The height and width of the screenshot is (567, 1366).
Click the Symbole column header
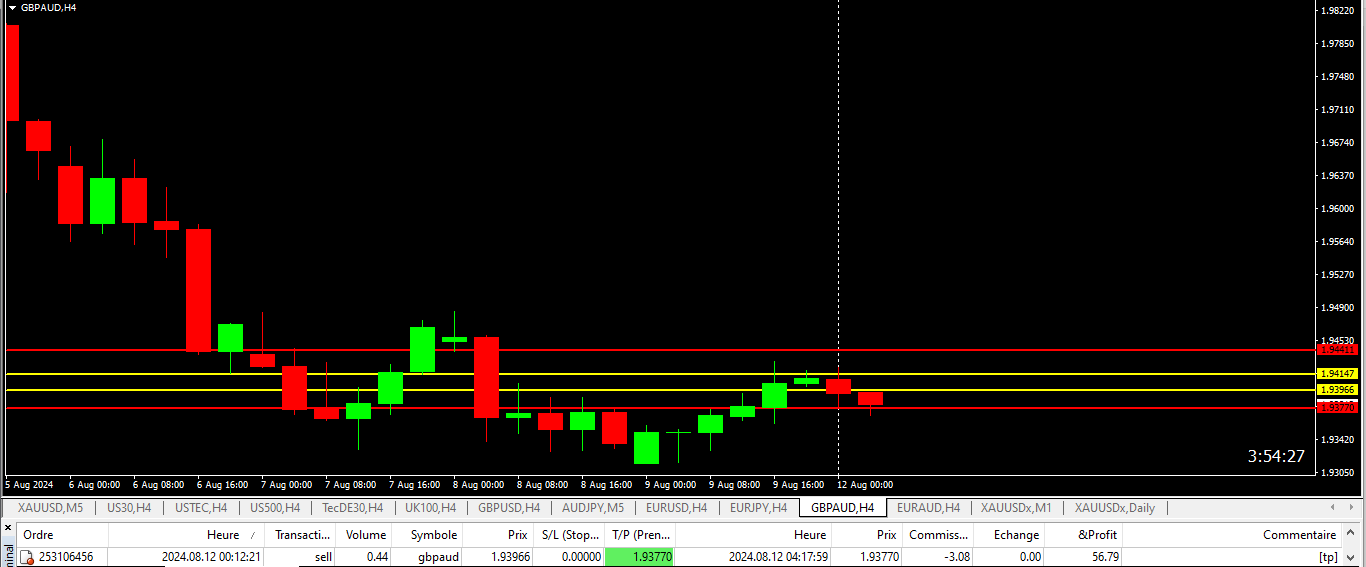point(433,535)
